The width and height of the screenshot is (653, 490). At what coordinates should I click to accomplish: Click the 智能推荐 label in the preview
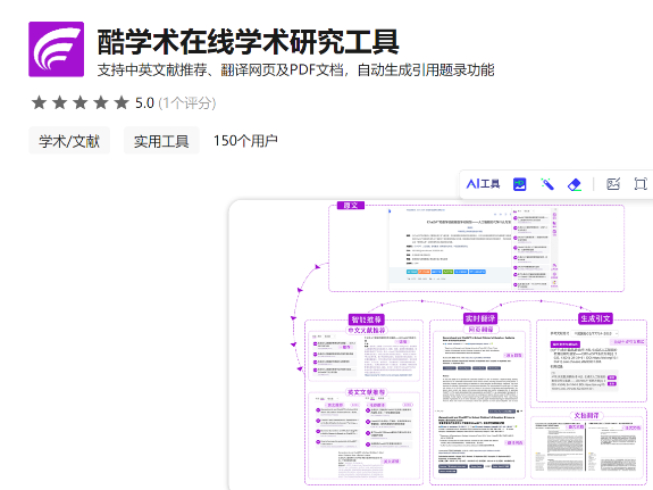tap(366, 319)
